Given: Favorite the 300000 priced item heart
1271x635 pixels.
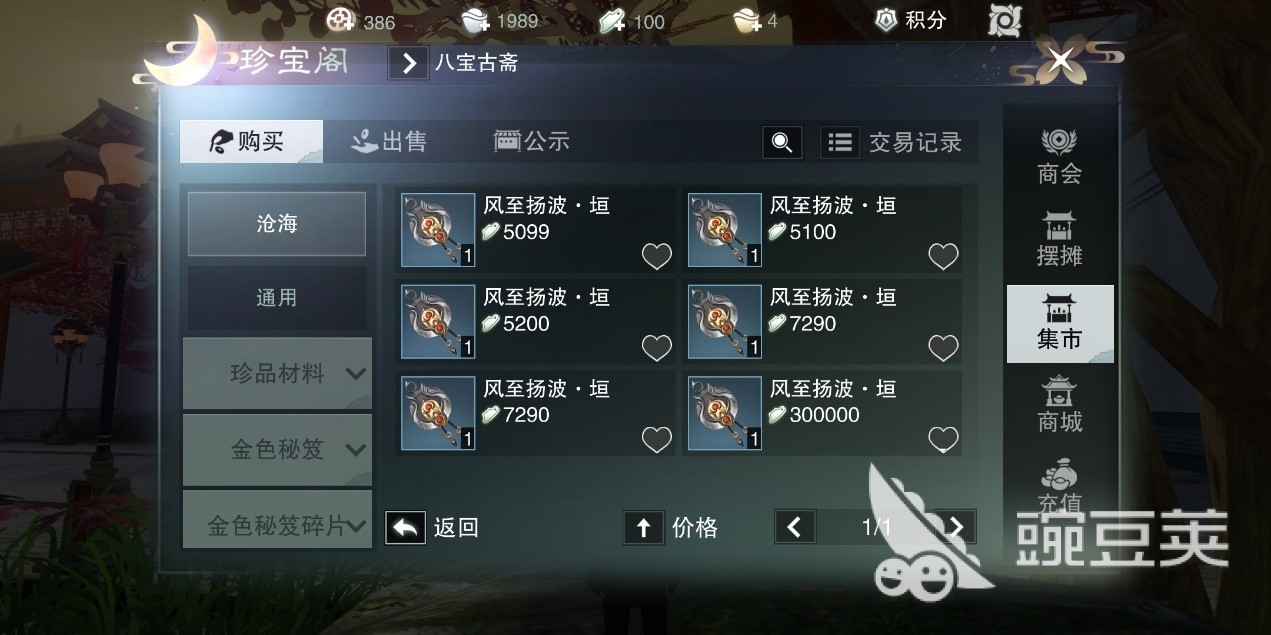Looking at the screenshot, I should 943,439.
